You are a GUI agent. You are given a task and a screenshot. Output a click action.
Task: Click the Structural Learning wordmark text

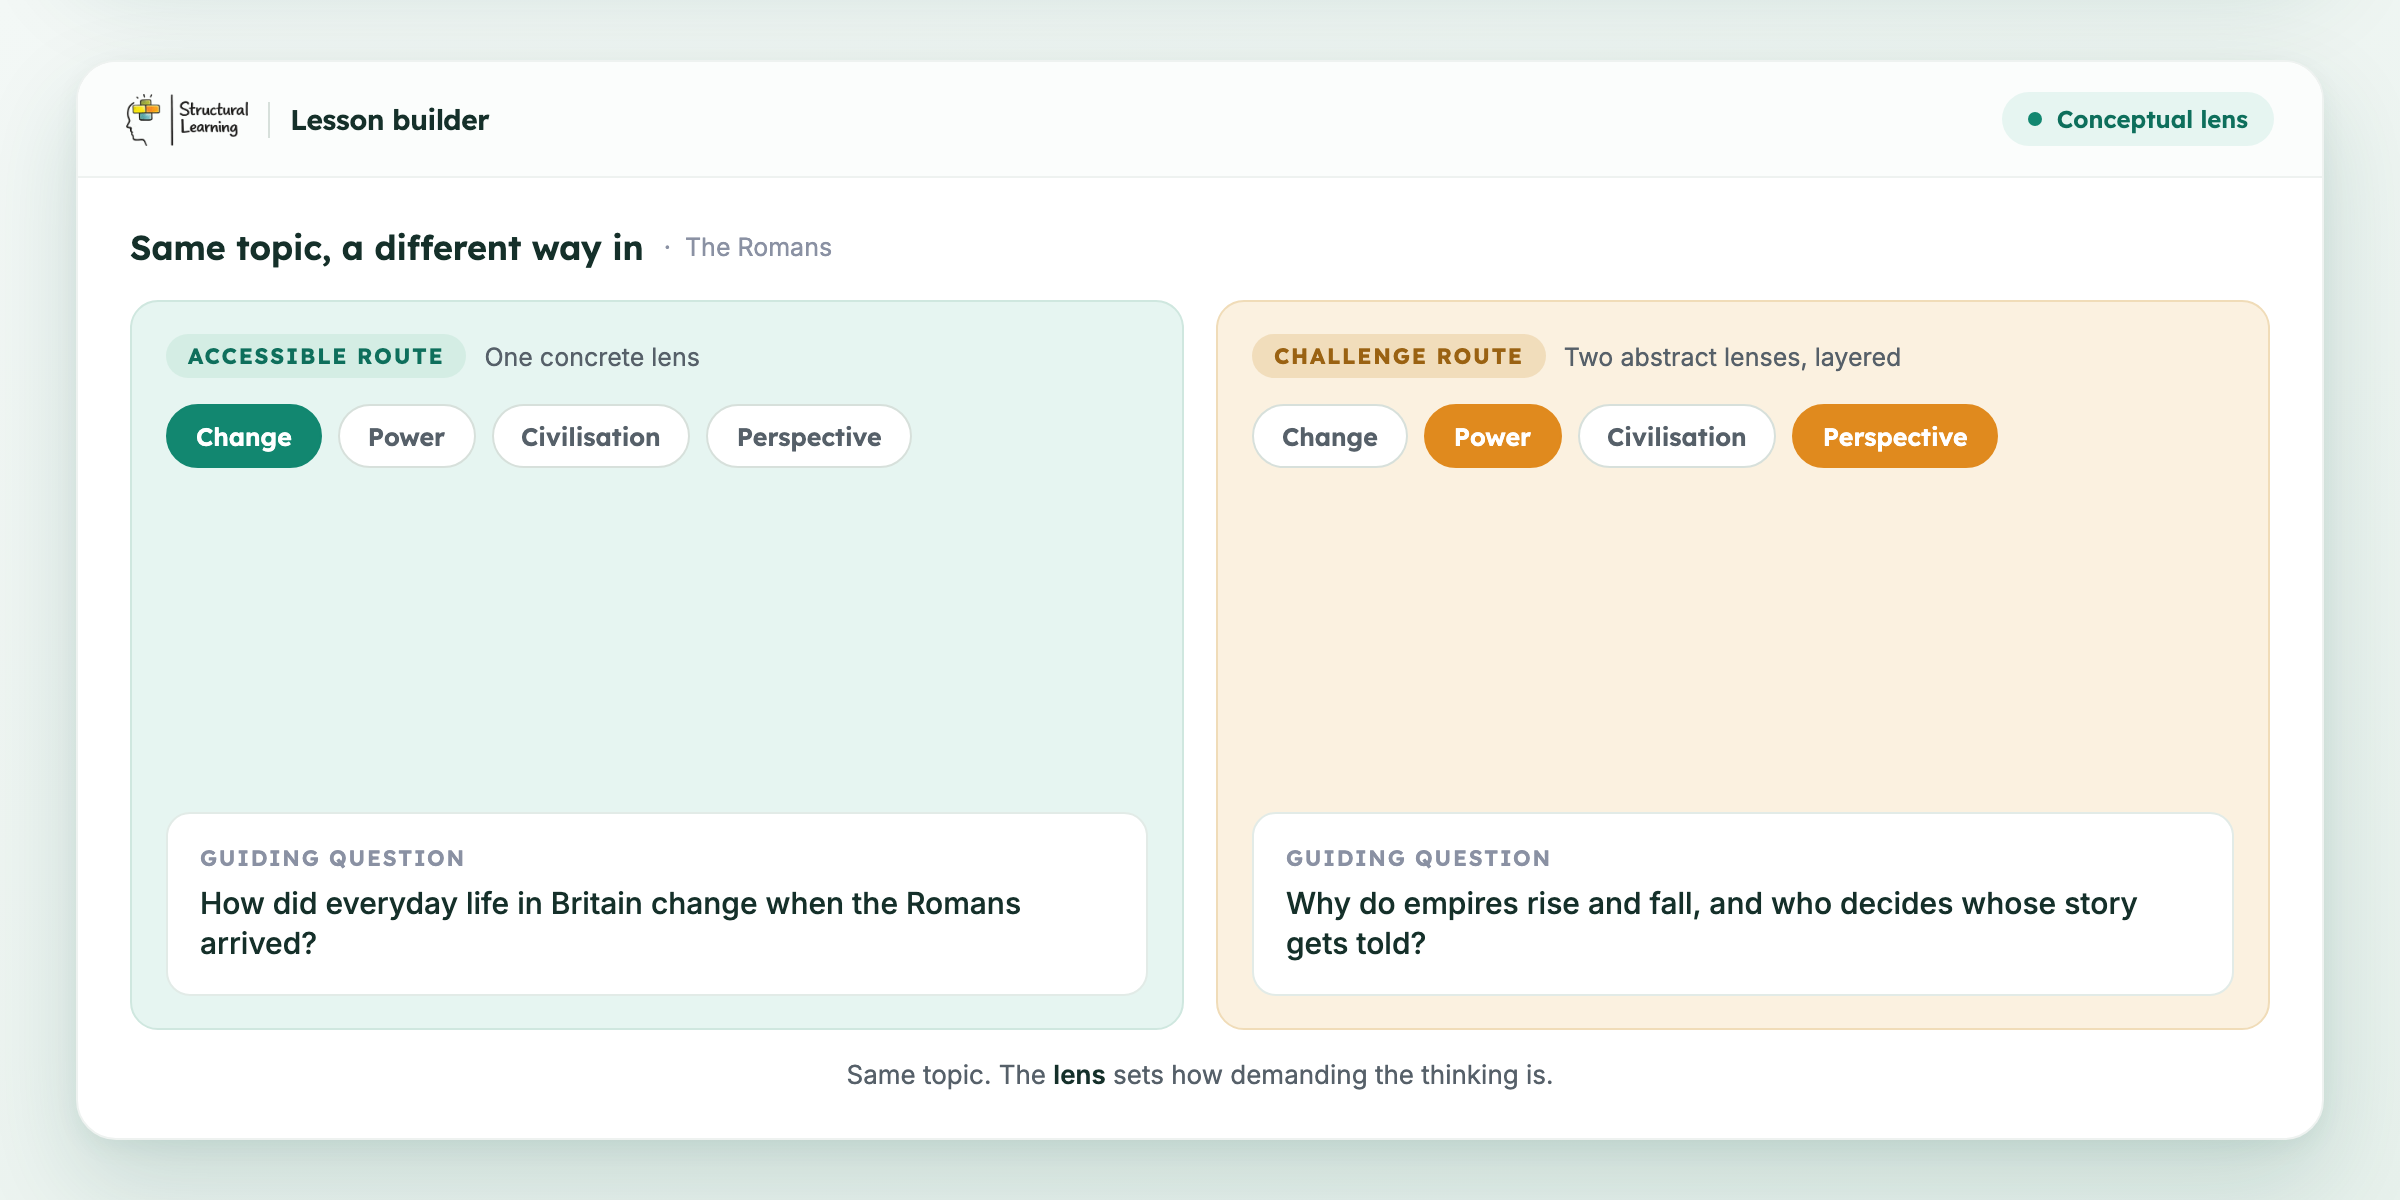click(x=213, y=118)
